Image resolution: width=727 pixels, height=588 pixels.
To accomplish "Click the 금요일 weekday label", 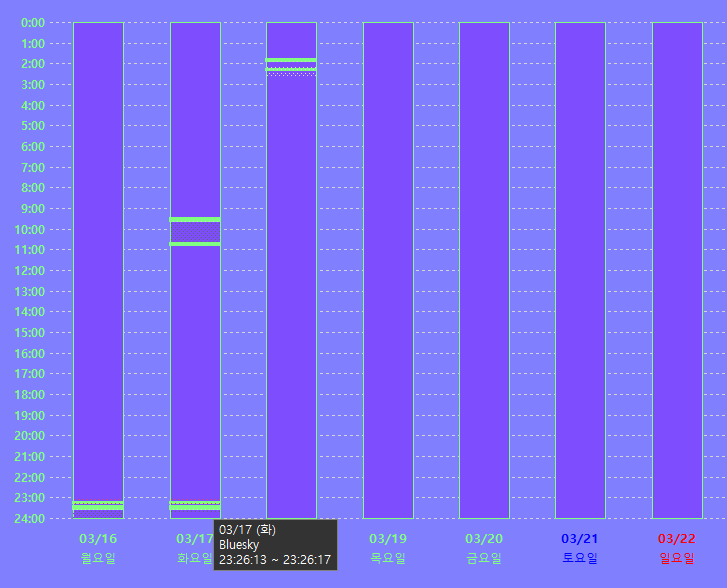I will (484, 558).
